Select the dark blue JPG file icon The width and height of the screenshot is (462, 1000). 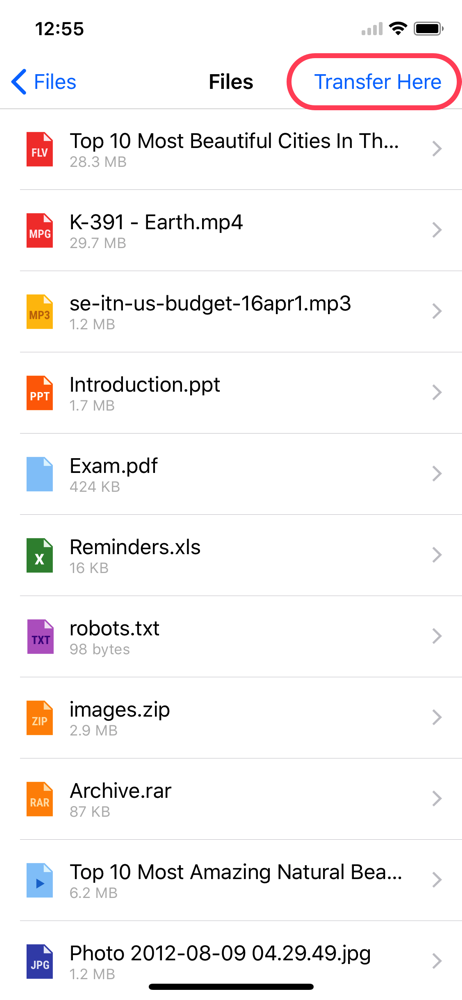[x=40, y=961]
